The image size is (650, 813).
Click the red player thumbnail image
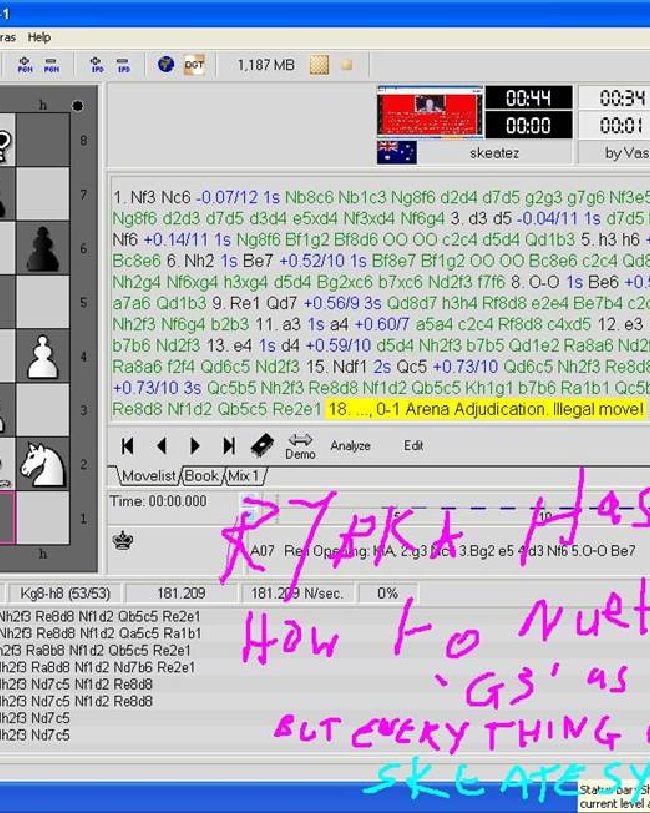(430, 113)
